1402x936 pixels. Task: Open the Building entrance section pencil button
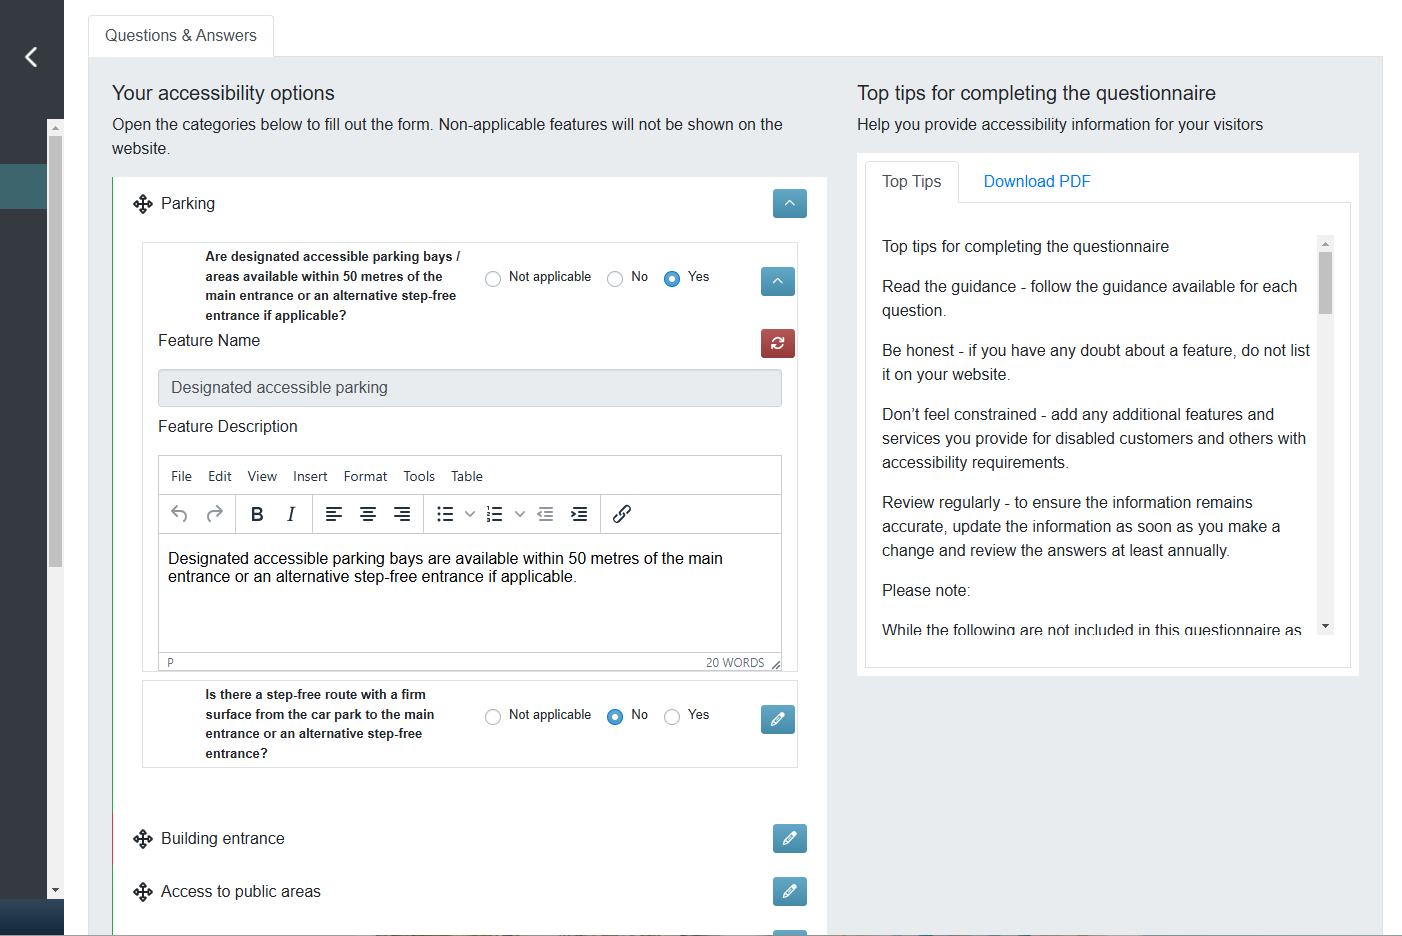pos(789,839)
